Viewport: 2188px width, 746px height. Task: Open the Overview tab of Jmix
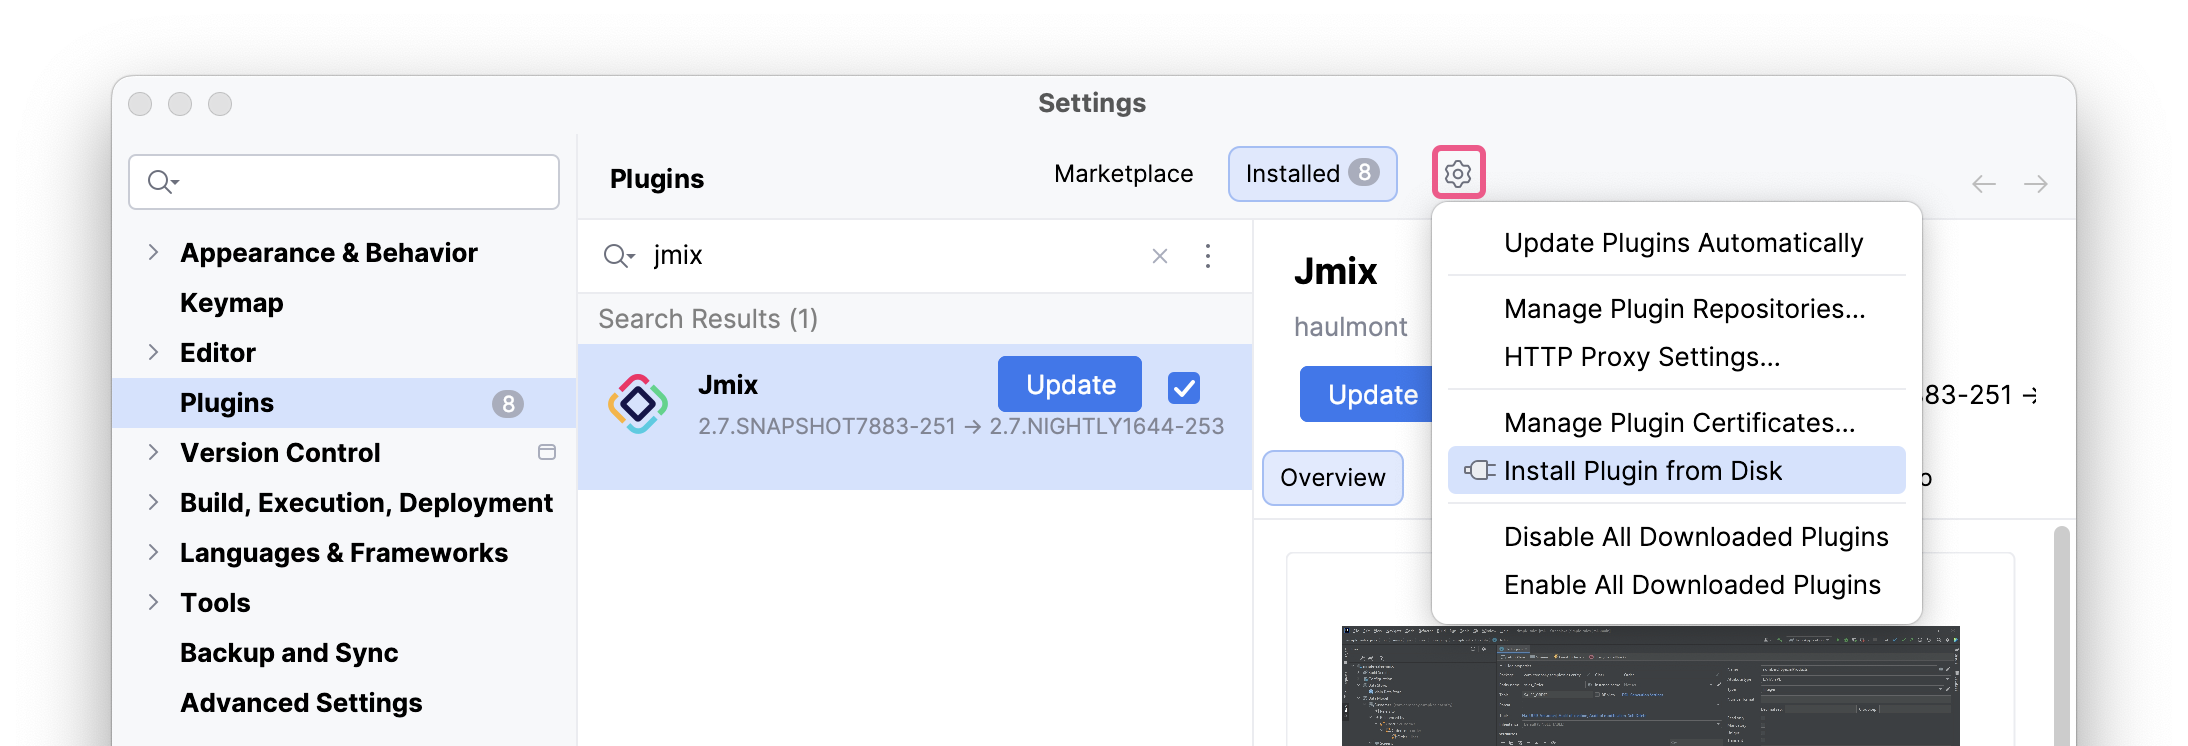pyautogui.click(x=1333, y=478)
